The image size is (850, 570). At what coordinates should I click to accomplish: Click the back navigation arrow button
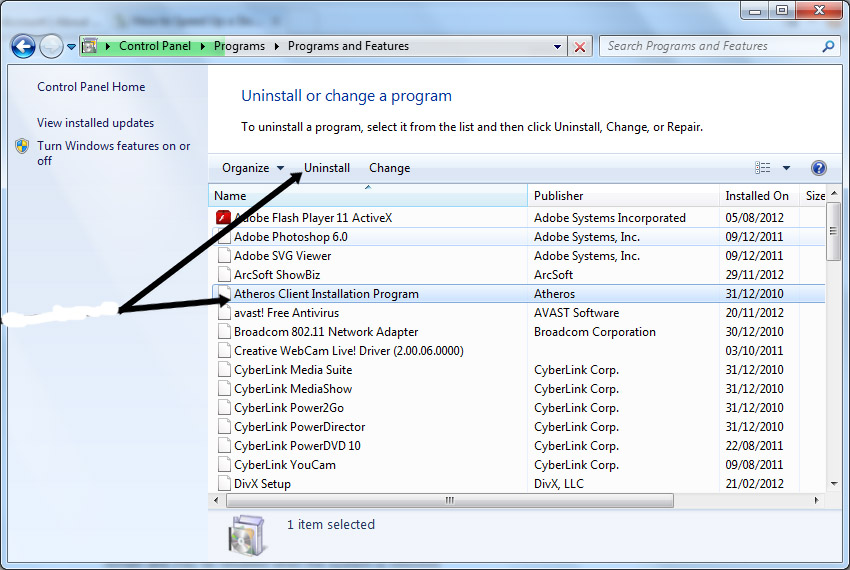24,46
